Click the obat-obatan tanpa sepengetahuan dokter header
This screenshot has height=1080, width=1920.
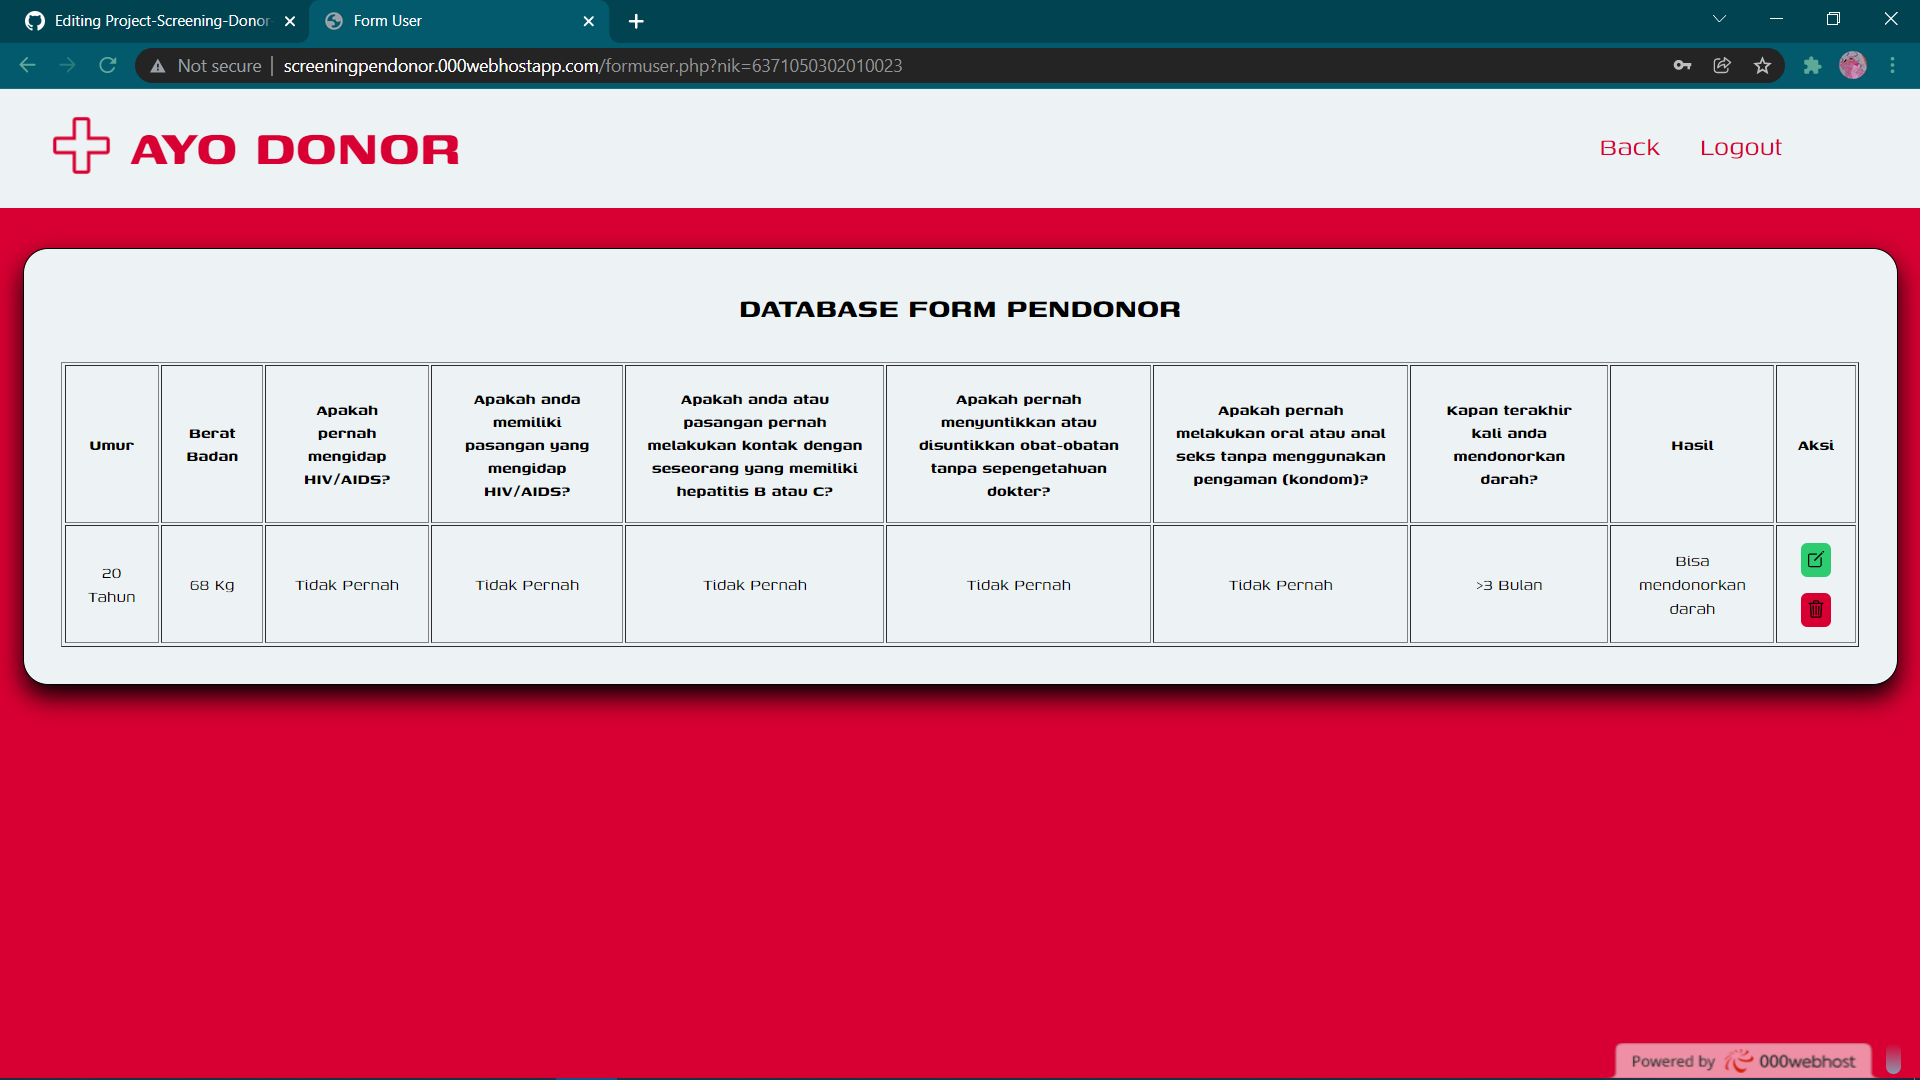tap(1019, 445)
